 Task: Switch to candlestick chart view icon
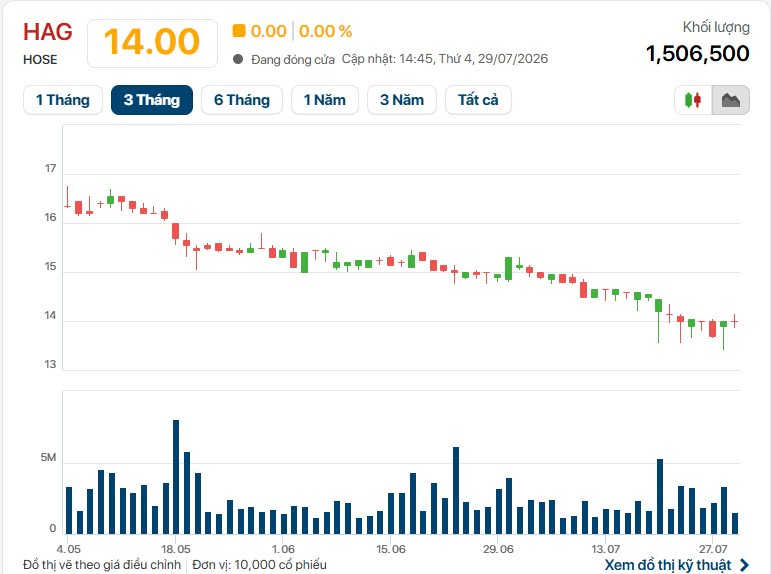(693, 100)
